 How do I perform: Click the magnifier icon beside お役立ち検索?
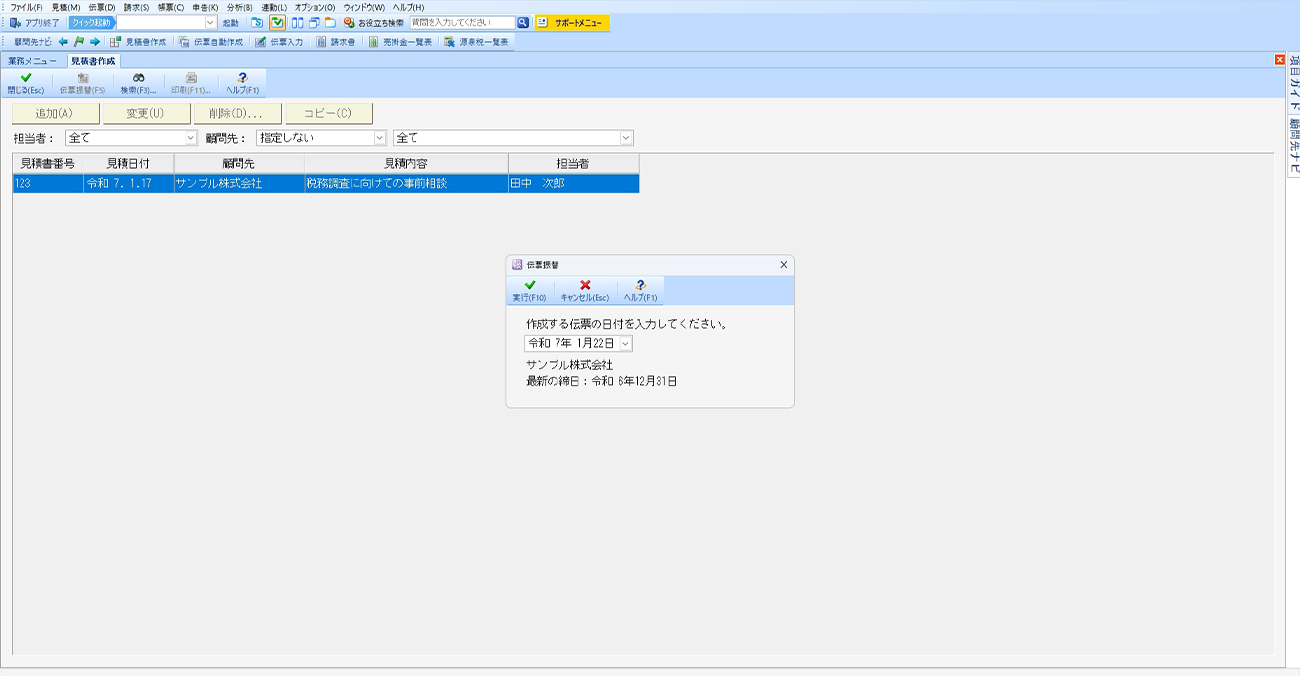click(x=523, y=22)
